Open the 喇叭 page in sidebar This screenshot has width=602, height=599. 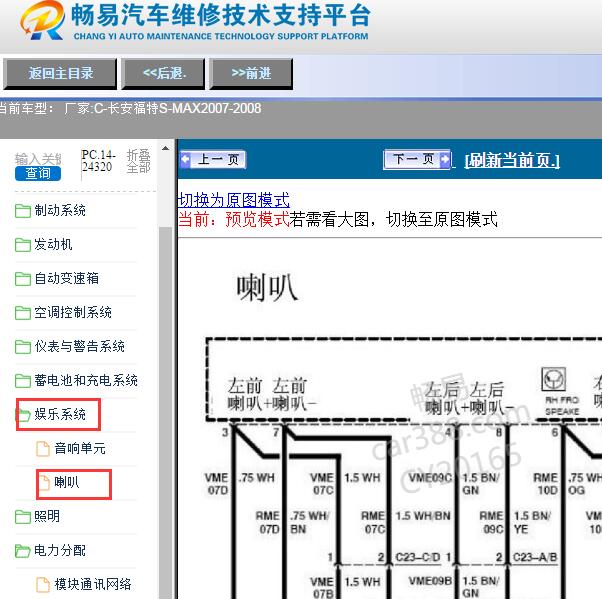(67, 482)
